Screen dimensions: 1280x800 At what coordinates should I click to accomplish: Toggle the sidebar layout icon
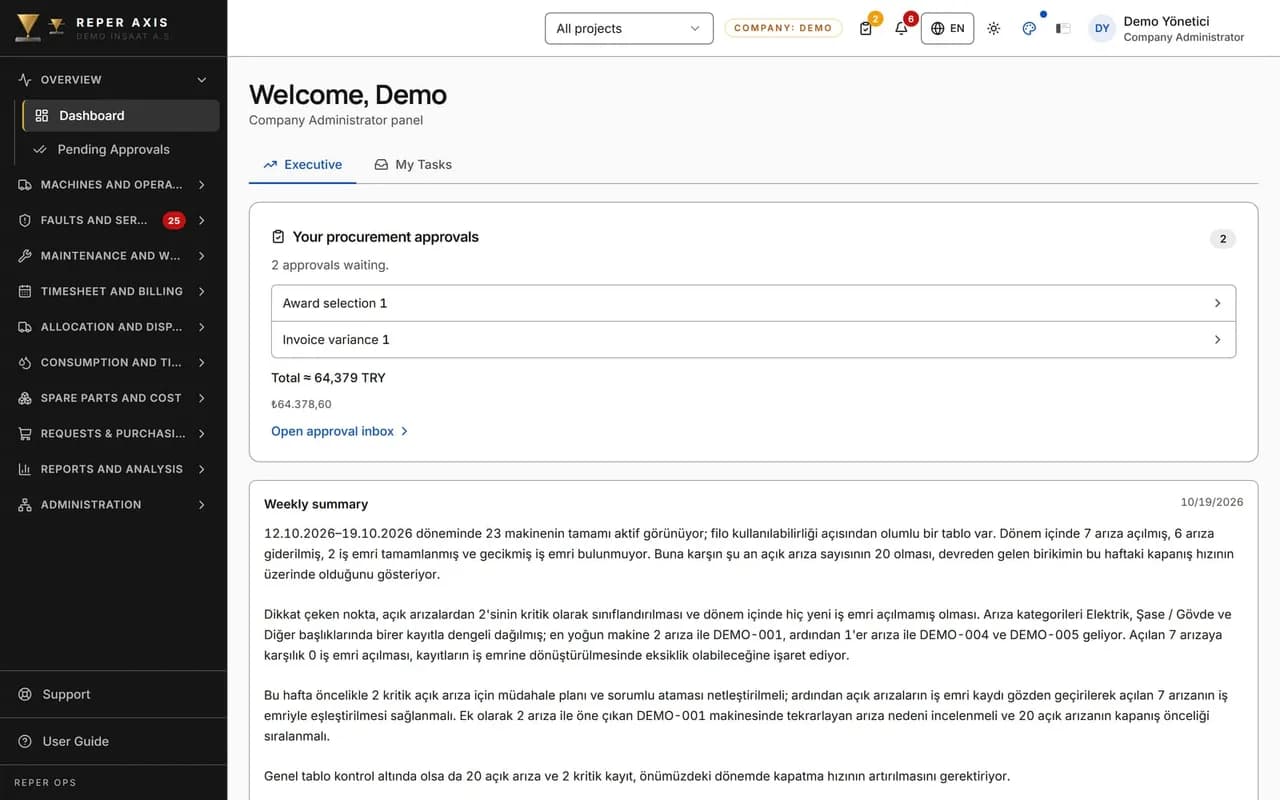coord(1063,28)
